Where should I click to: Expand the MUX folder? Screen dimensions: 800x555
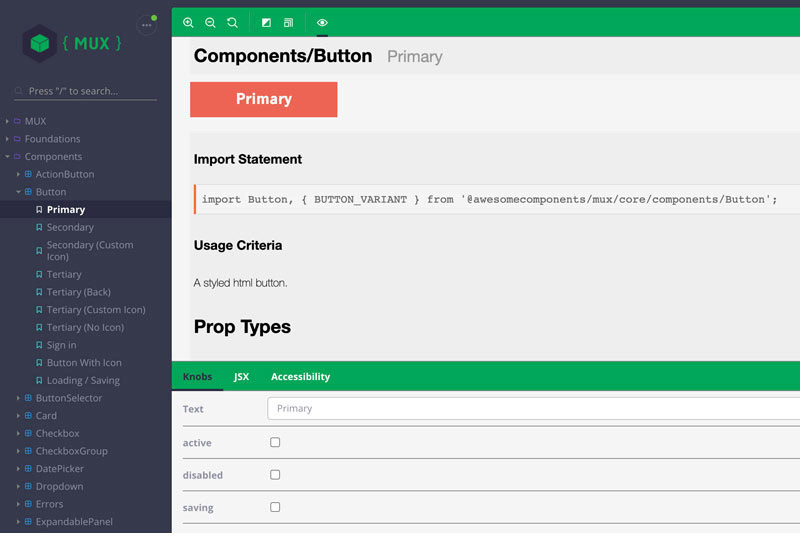click(35, 121)
